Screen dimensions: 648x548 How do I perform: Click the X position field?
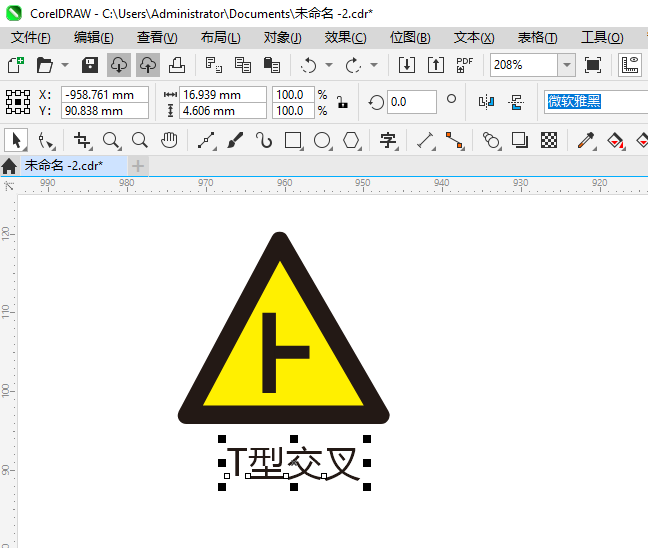point(105,95)
